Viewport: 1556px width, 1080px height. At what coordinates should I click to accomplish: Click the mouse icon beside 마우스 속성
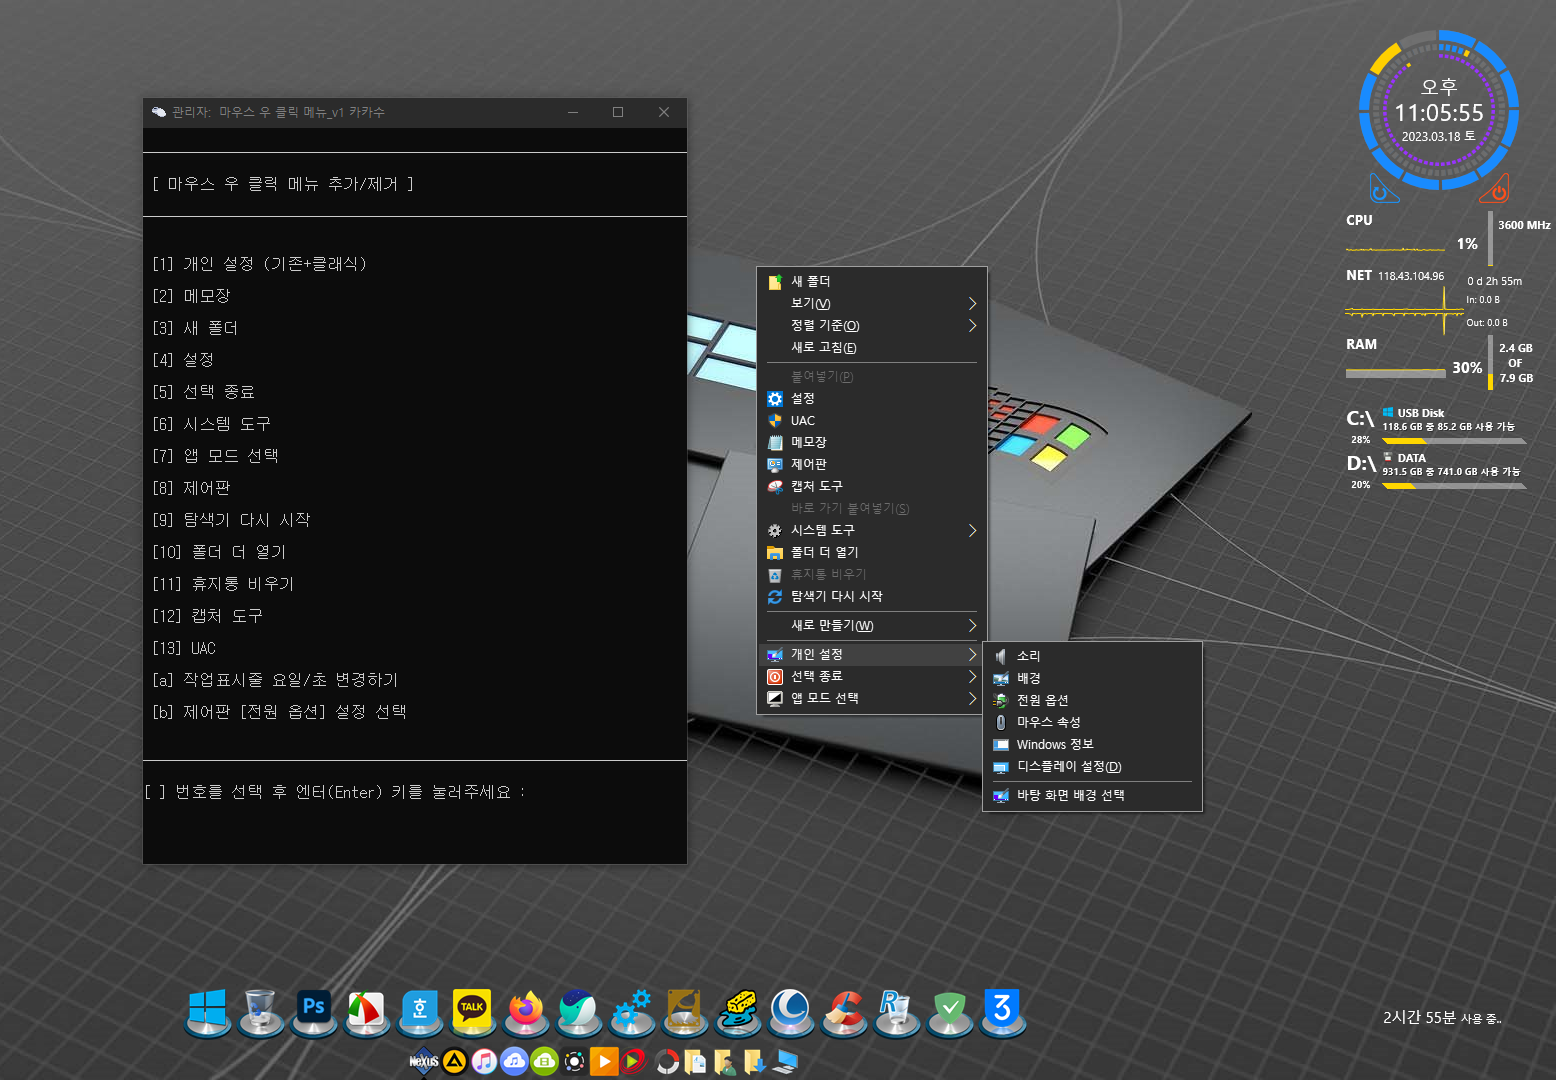point(1001,722)
